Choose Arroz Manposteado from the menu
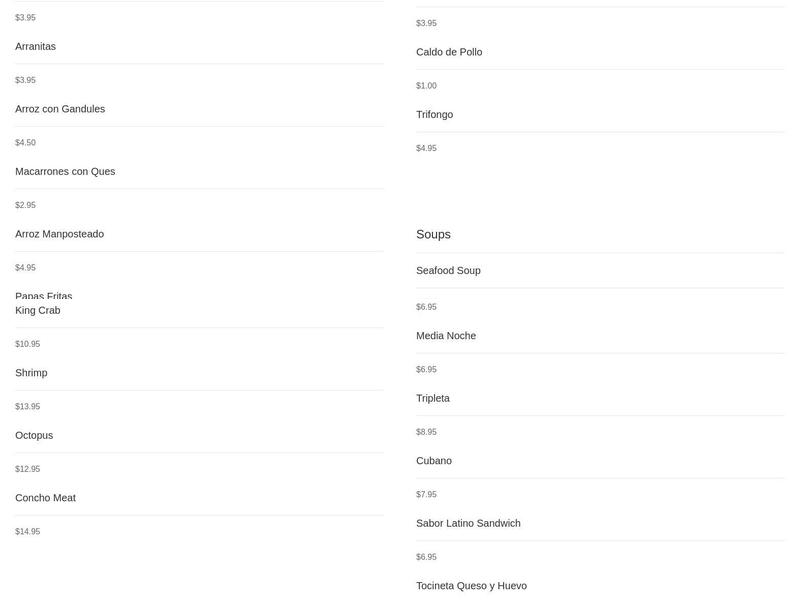800x600 pixels. tap(59, 234)
